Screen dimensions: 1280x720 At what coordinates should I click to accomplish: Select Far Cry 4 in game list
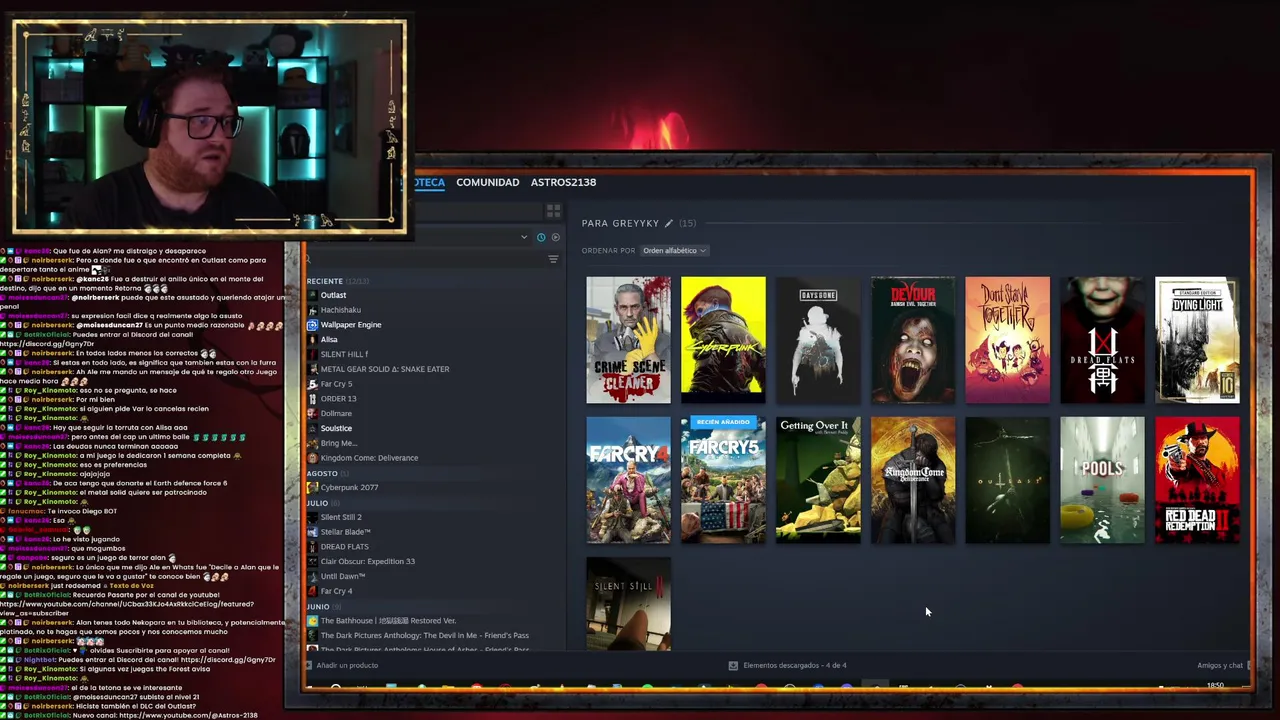point(336,591)
